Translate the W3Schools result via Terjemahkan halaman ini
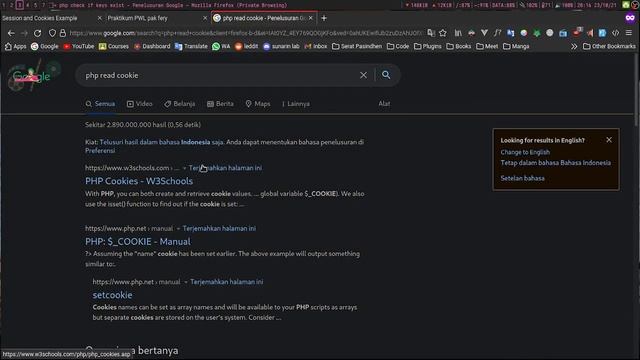The image size is (640, 360). pos(225,168)
